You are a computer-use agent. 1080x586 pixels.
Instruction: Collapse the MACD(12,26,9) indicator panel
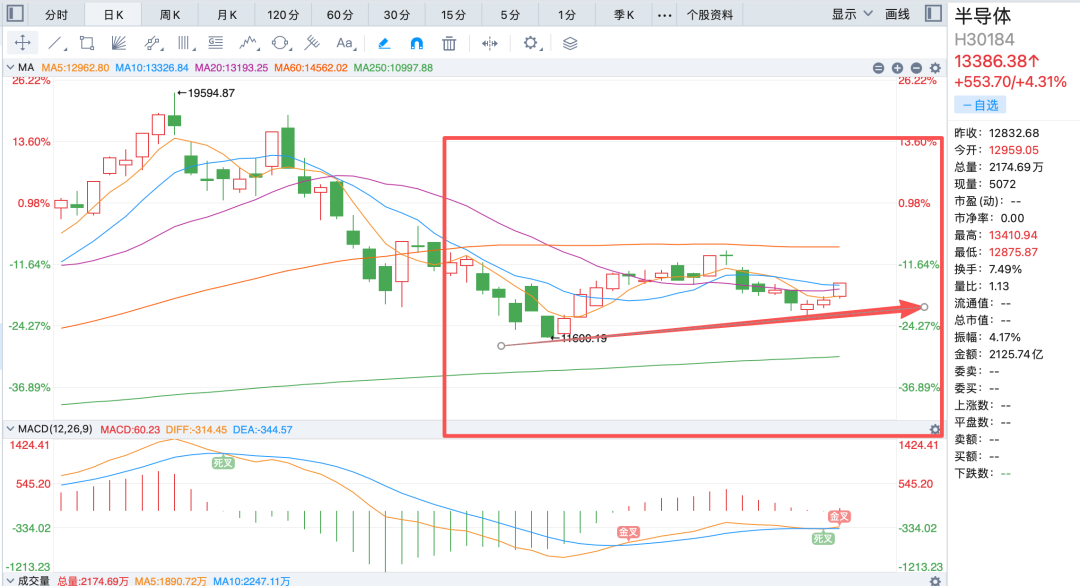10,429
